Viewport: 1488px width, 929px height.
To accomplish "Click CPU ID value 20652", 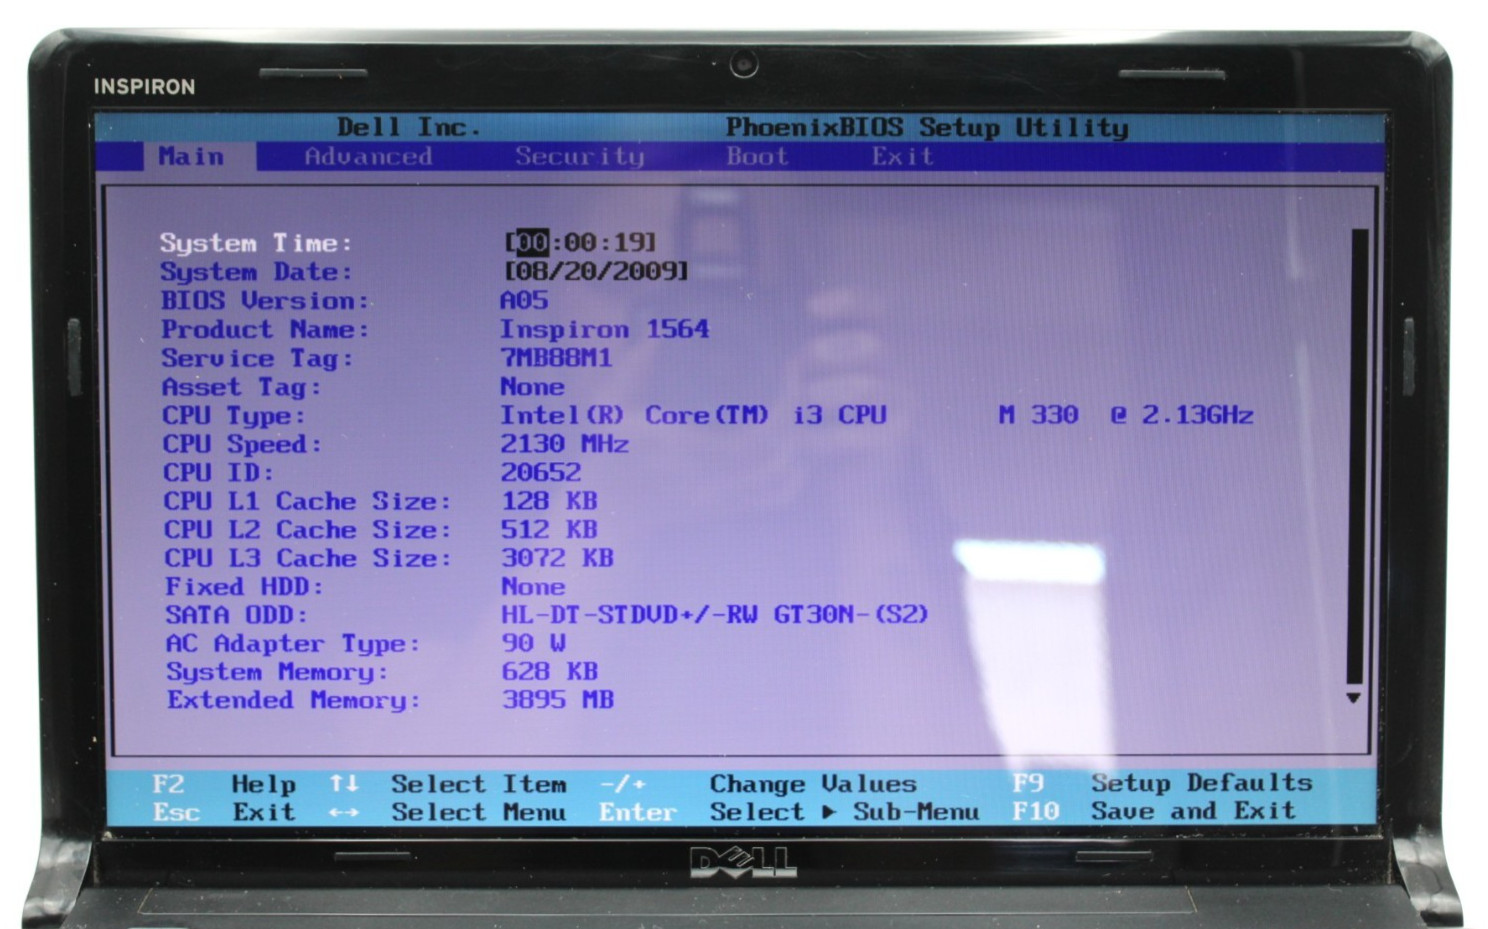I will (x=540, y=473).
